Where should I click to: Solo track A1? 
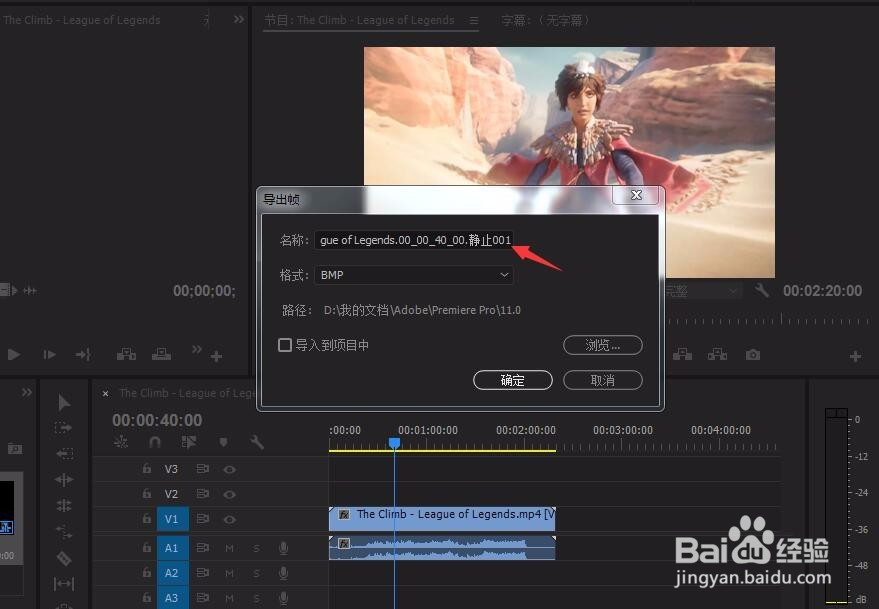[x=256, y=548]
